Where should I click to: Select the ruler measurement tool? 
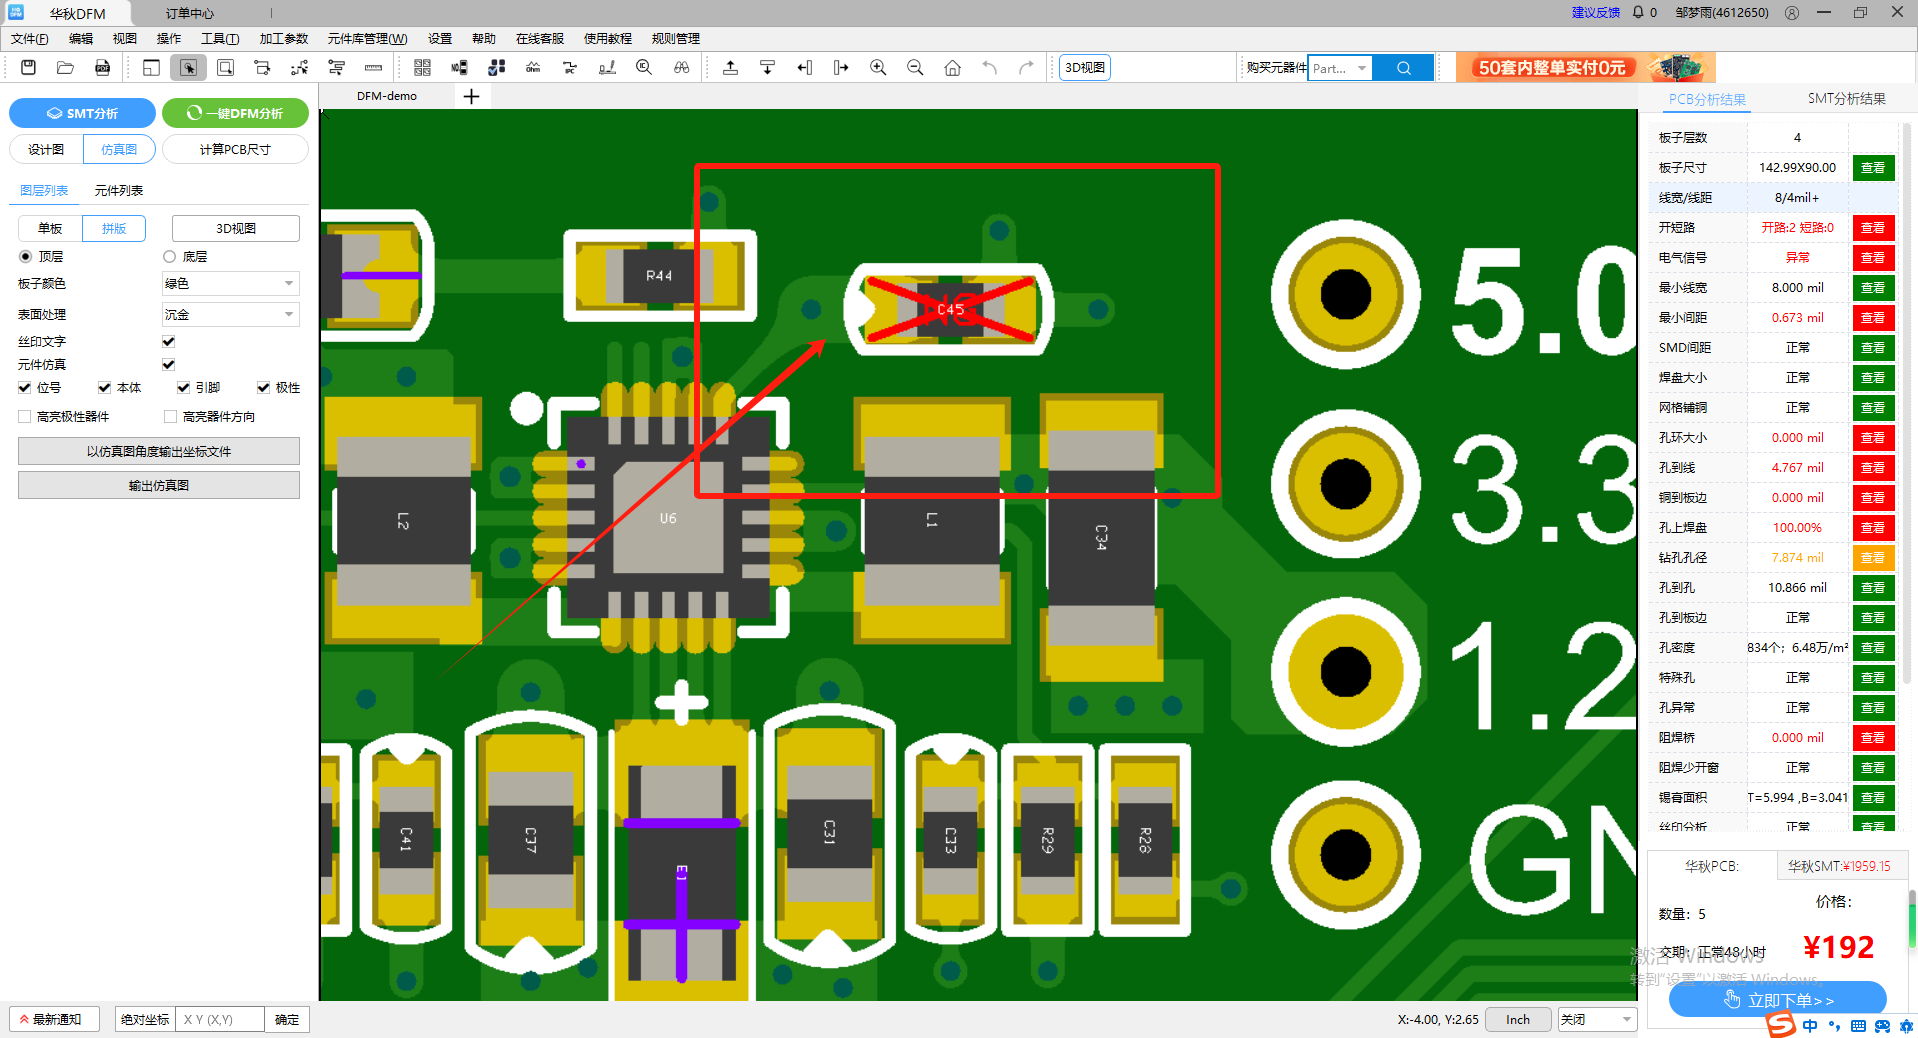373,67
